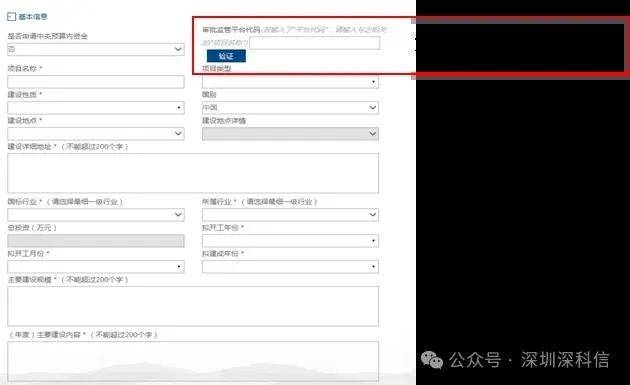Collapse the 基本信息 section icon

tap(12, 16)
